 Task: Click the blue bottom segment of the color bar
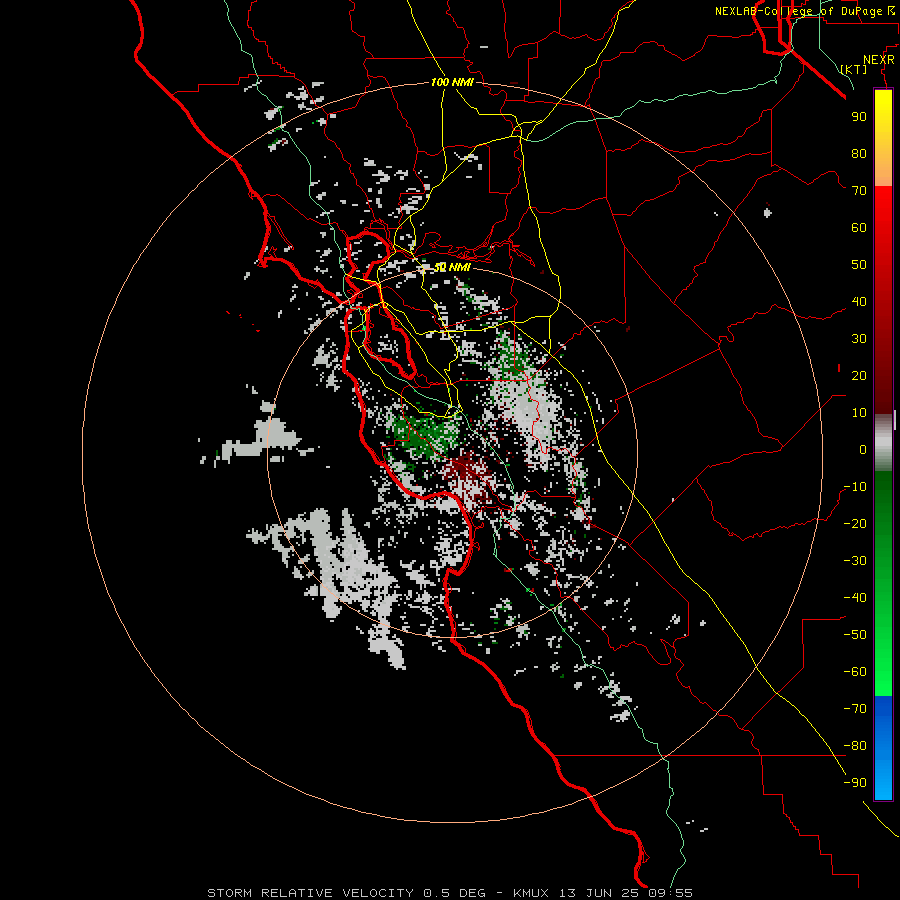(x=883, y=748)
